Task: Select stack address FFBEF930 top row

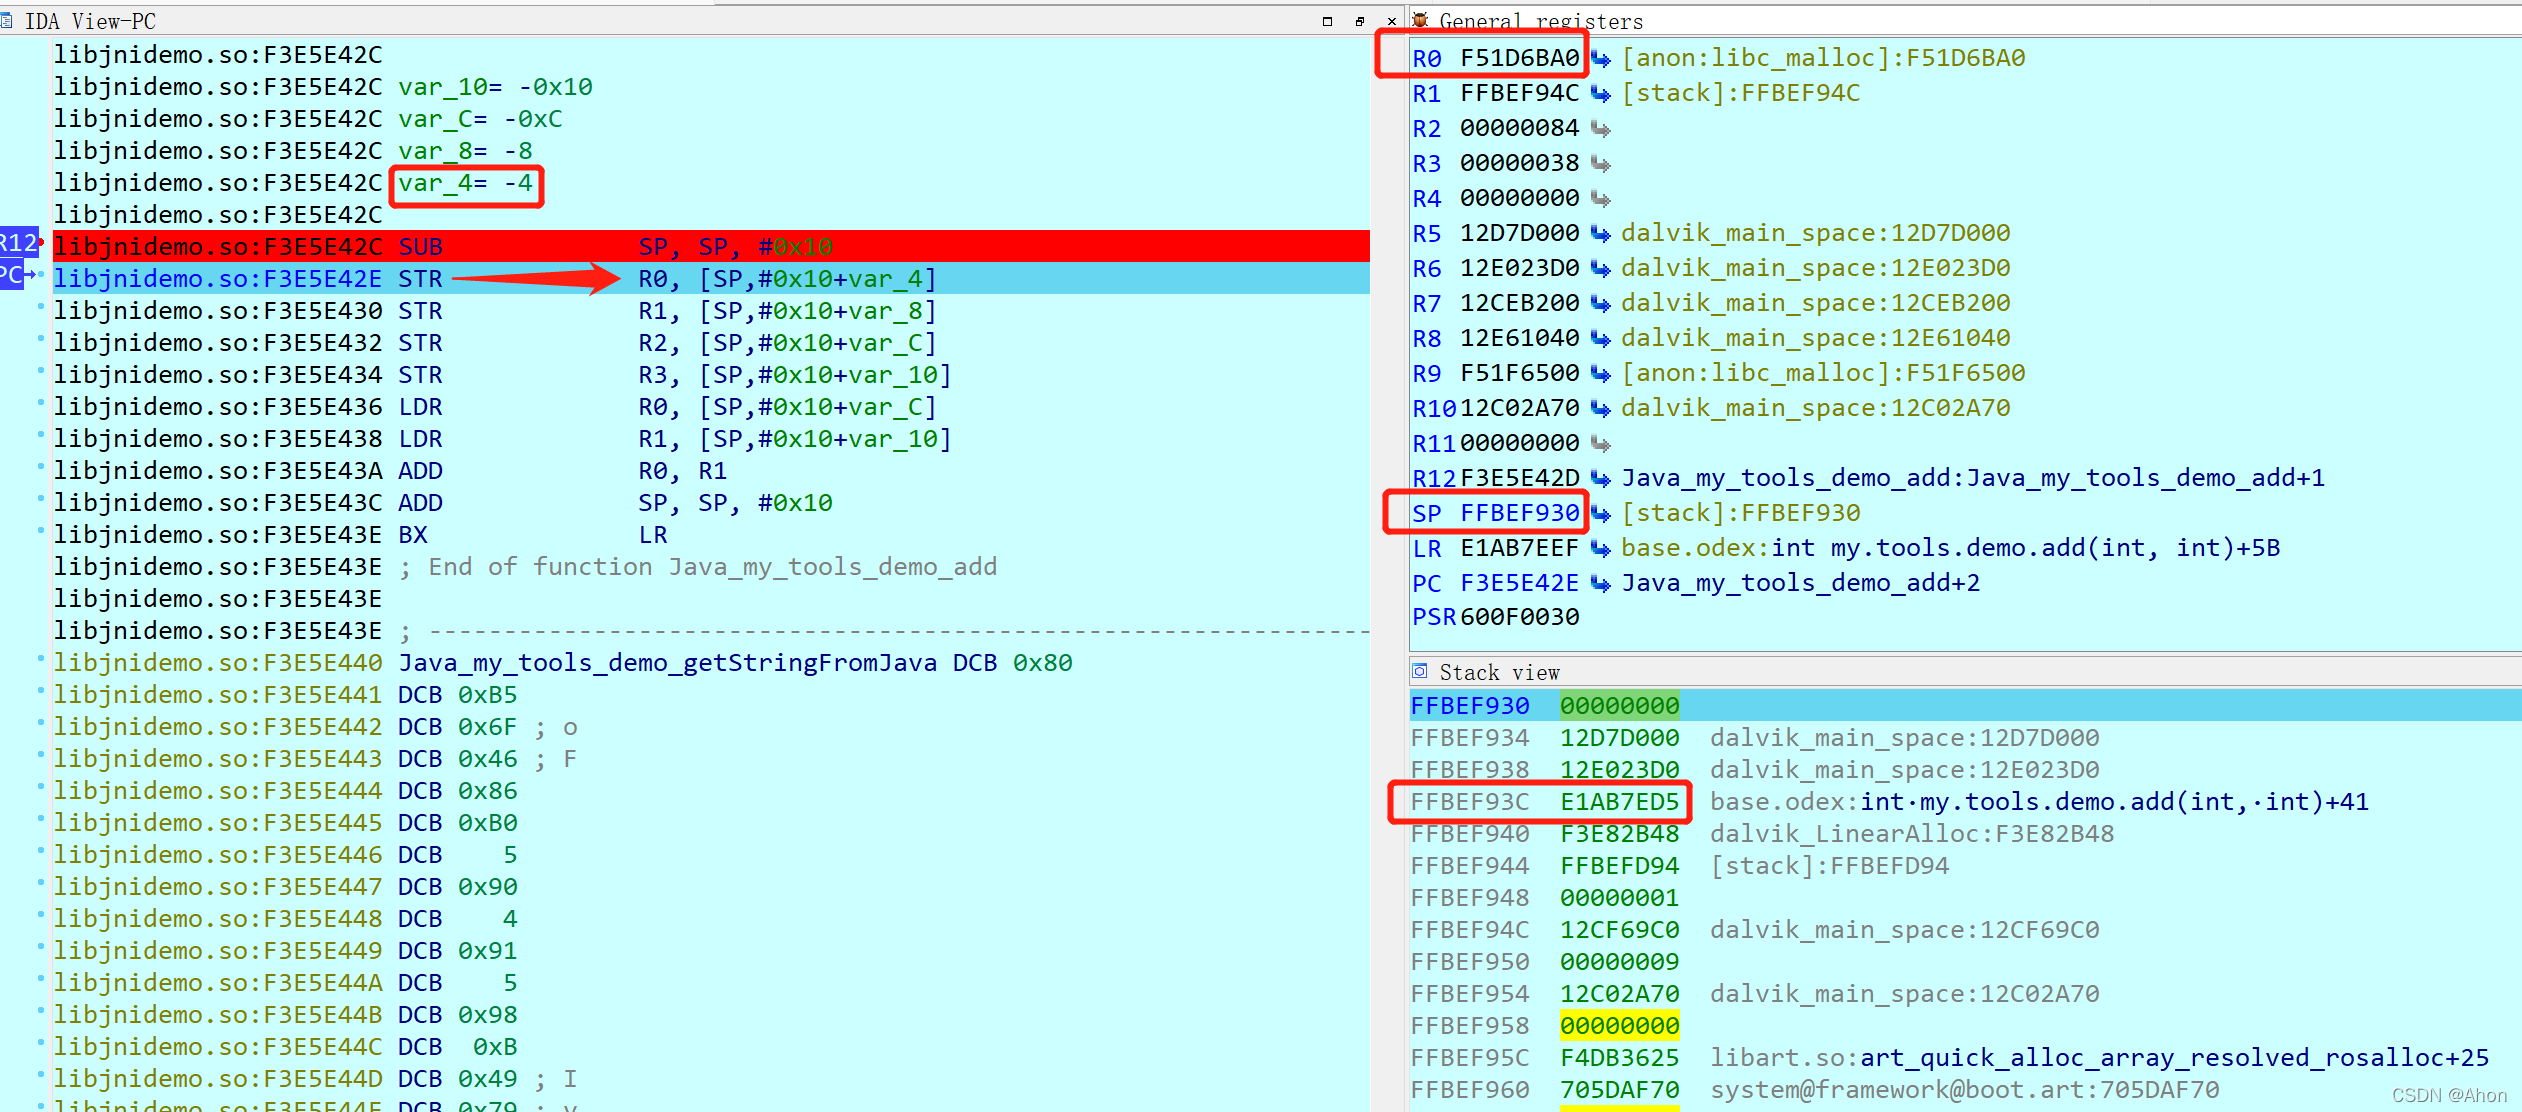Action: 1965,705
